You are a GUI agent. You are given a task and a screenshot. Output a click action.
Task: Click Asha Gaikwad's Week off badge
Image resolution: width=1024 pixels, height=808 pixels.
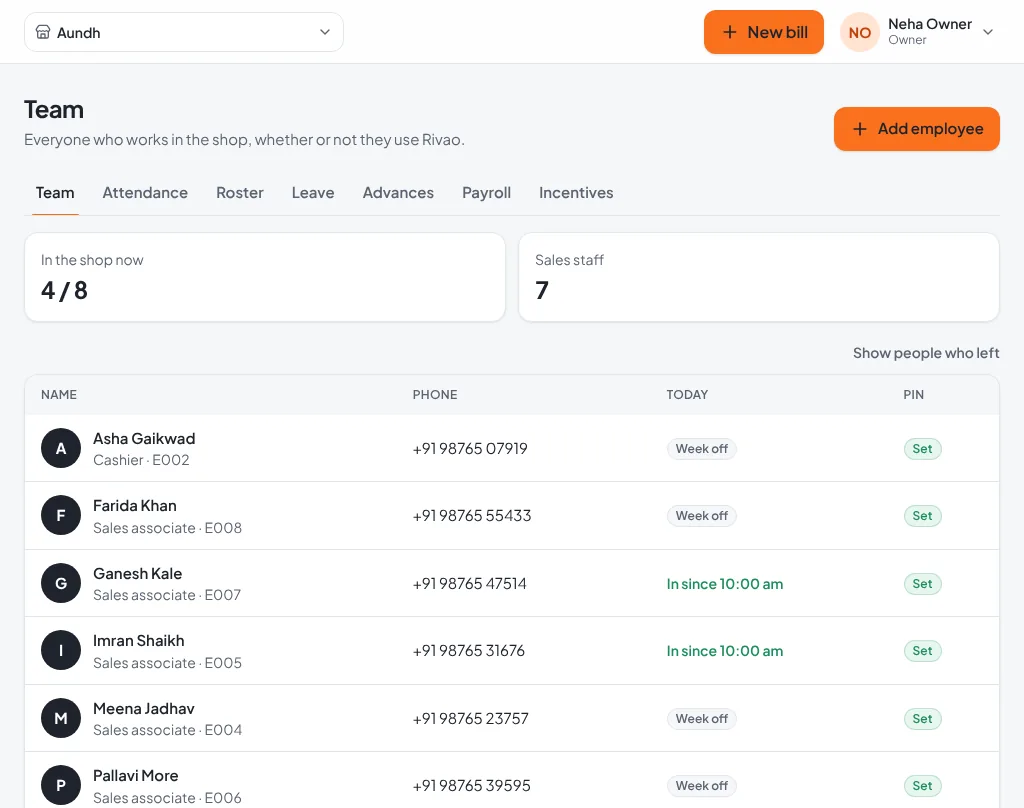[701, 449]
